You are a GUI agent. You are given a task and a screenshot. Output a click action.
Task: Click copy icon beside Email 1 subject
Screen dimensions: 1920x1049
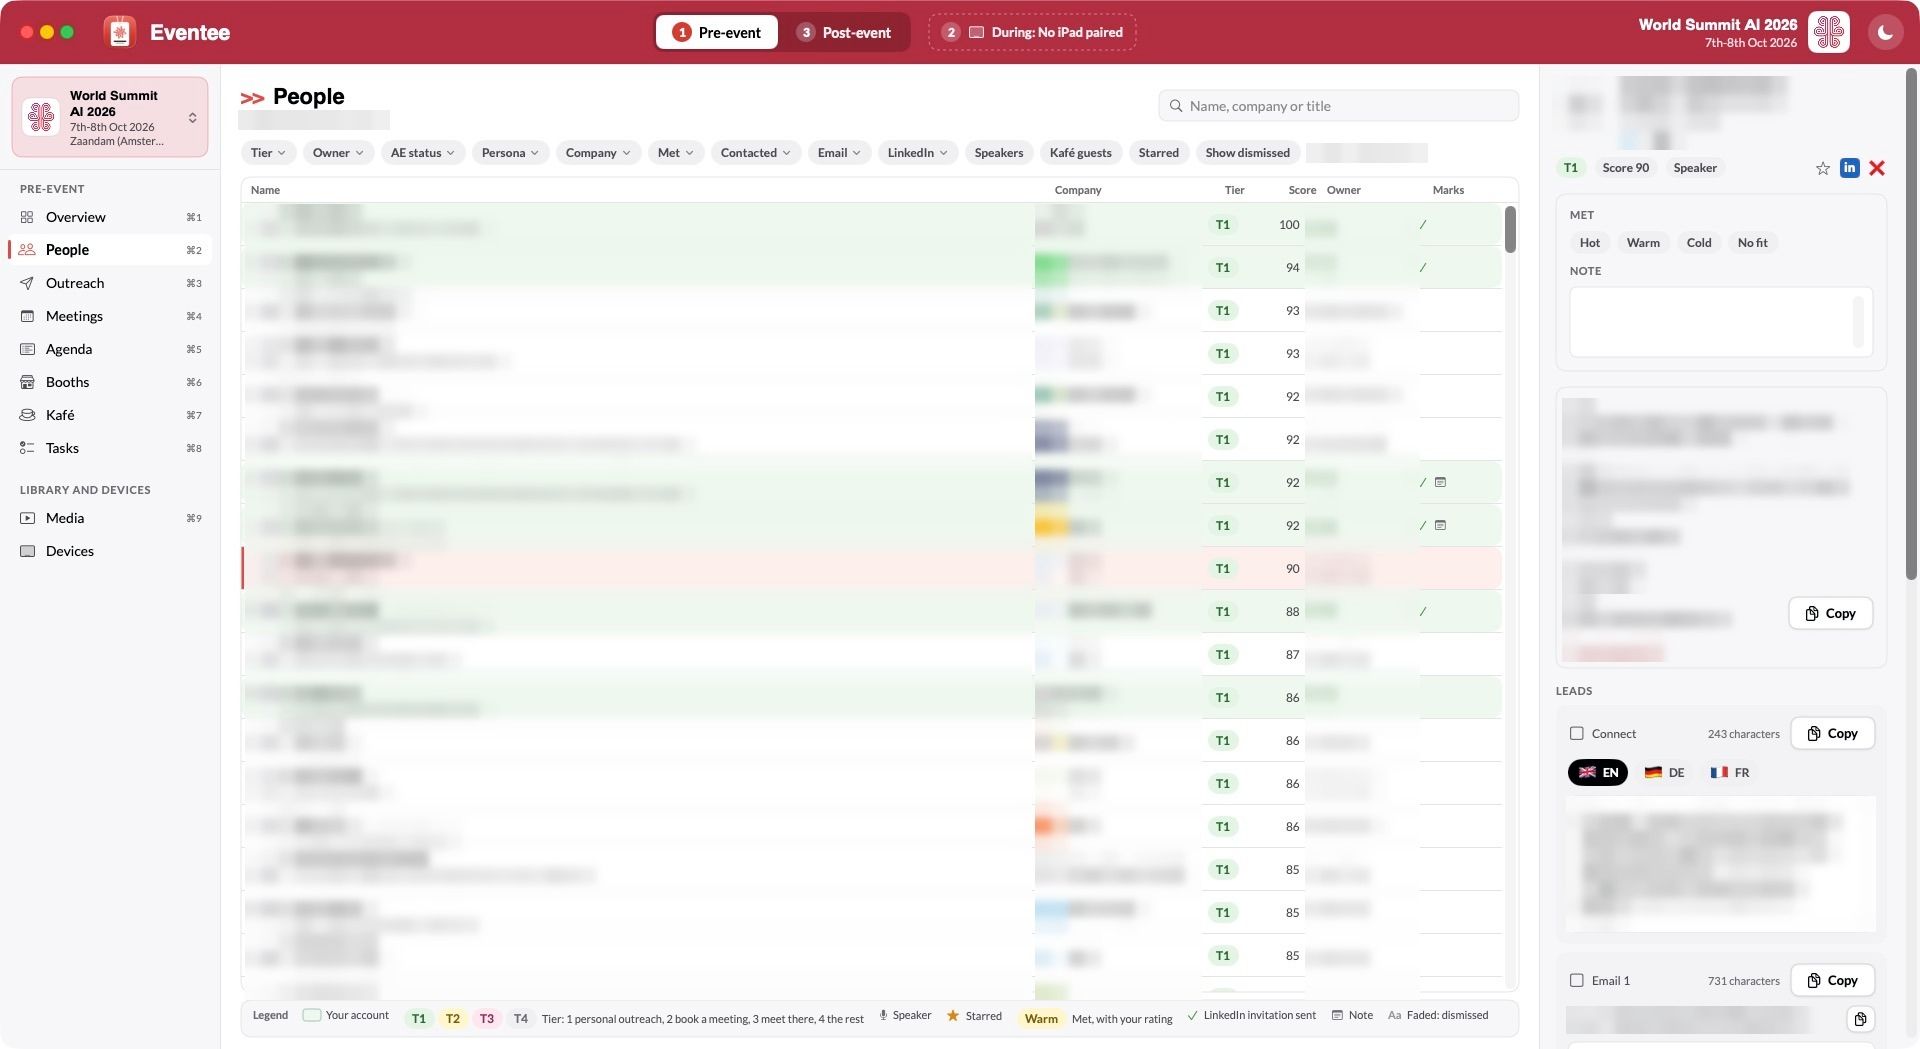[1859, 1019]
